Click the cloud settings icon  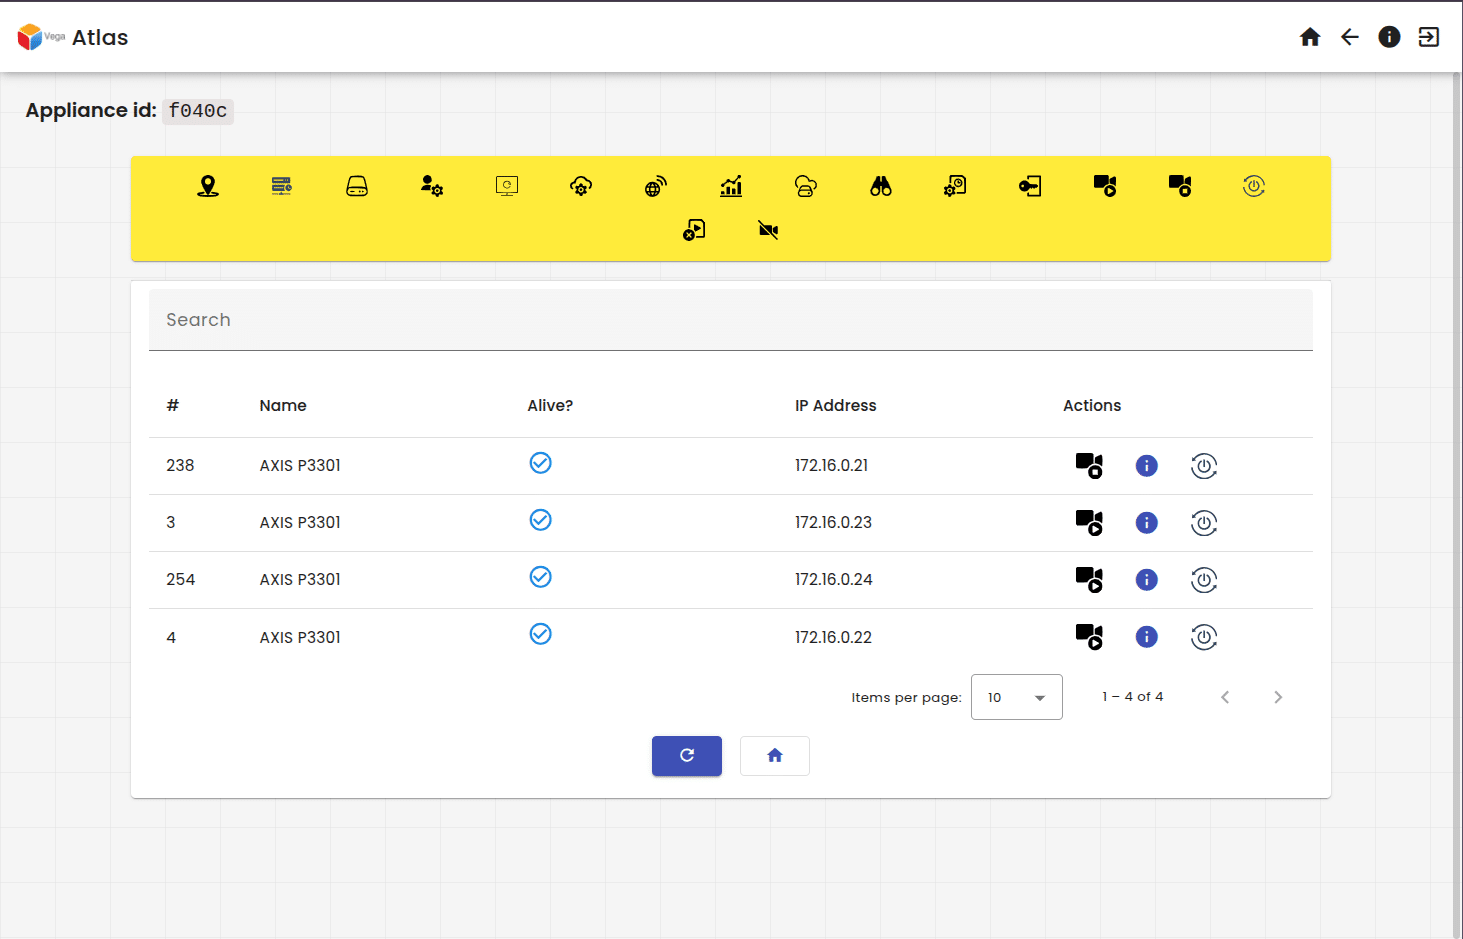click(x=581, y=186)
